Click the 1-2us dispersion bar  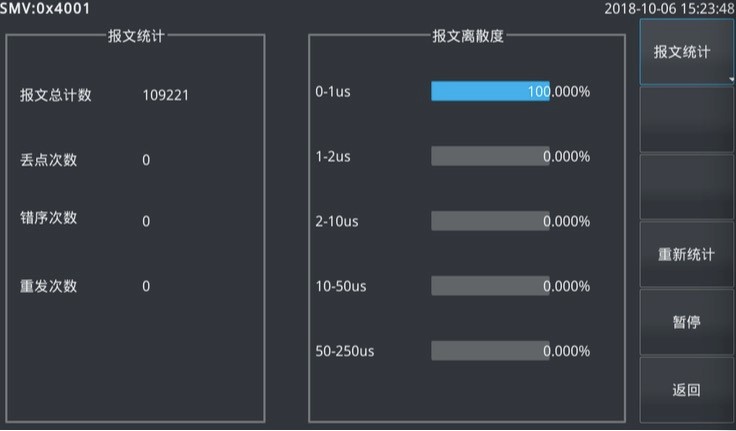click(490, 156)
